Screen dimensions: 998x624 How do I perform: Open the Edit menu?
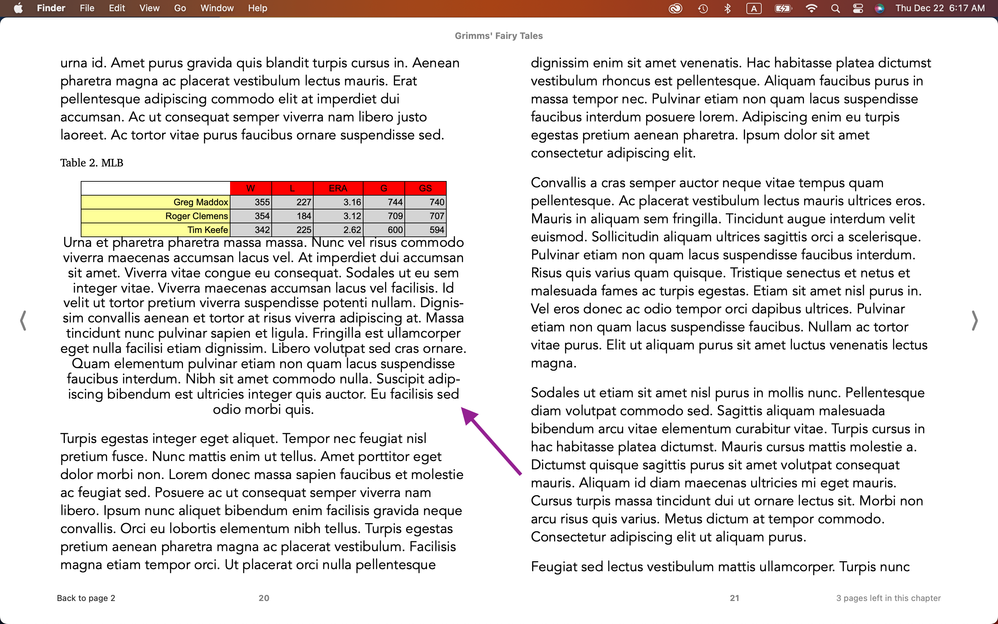point(116,8)
